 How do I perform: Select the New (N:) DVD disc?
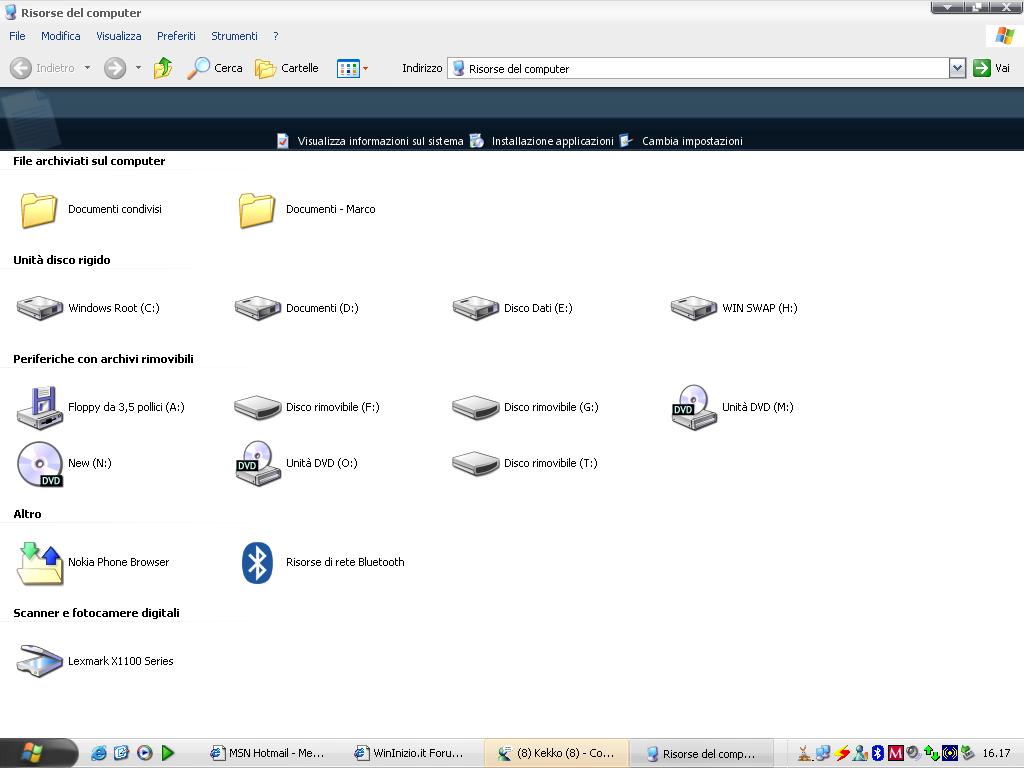pyautogui.click(x=40, y=464)
